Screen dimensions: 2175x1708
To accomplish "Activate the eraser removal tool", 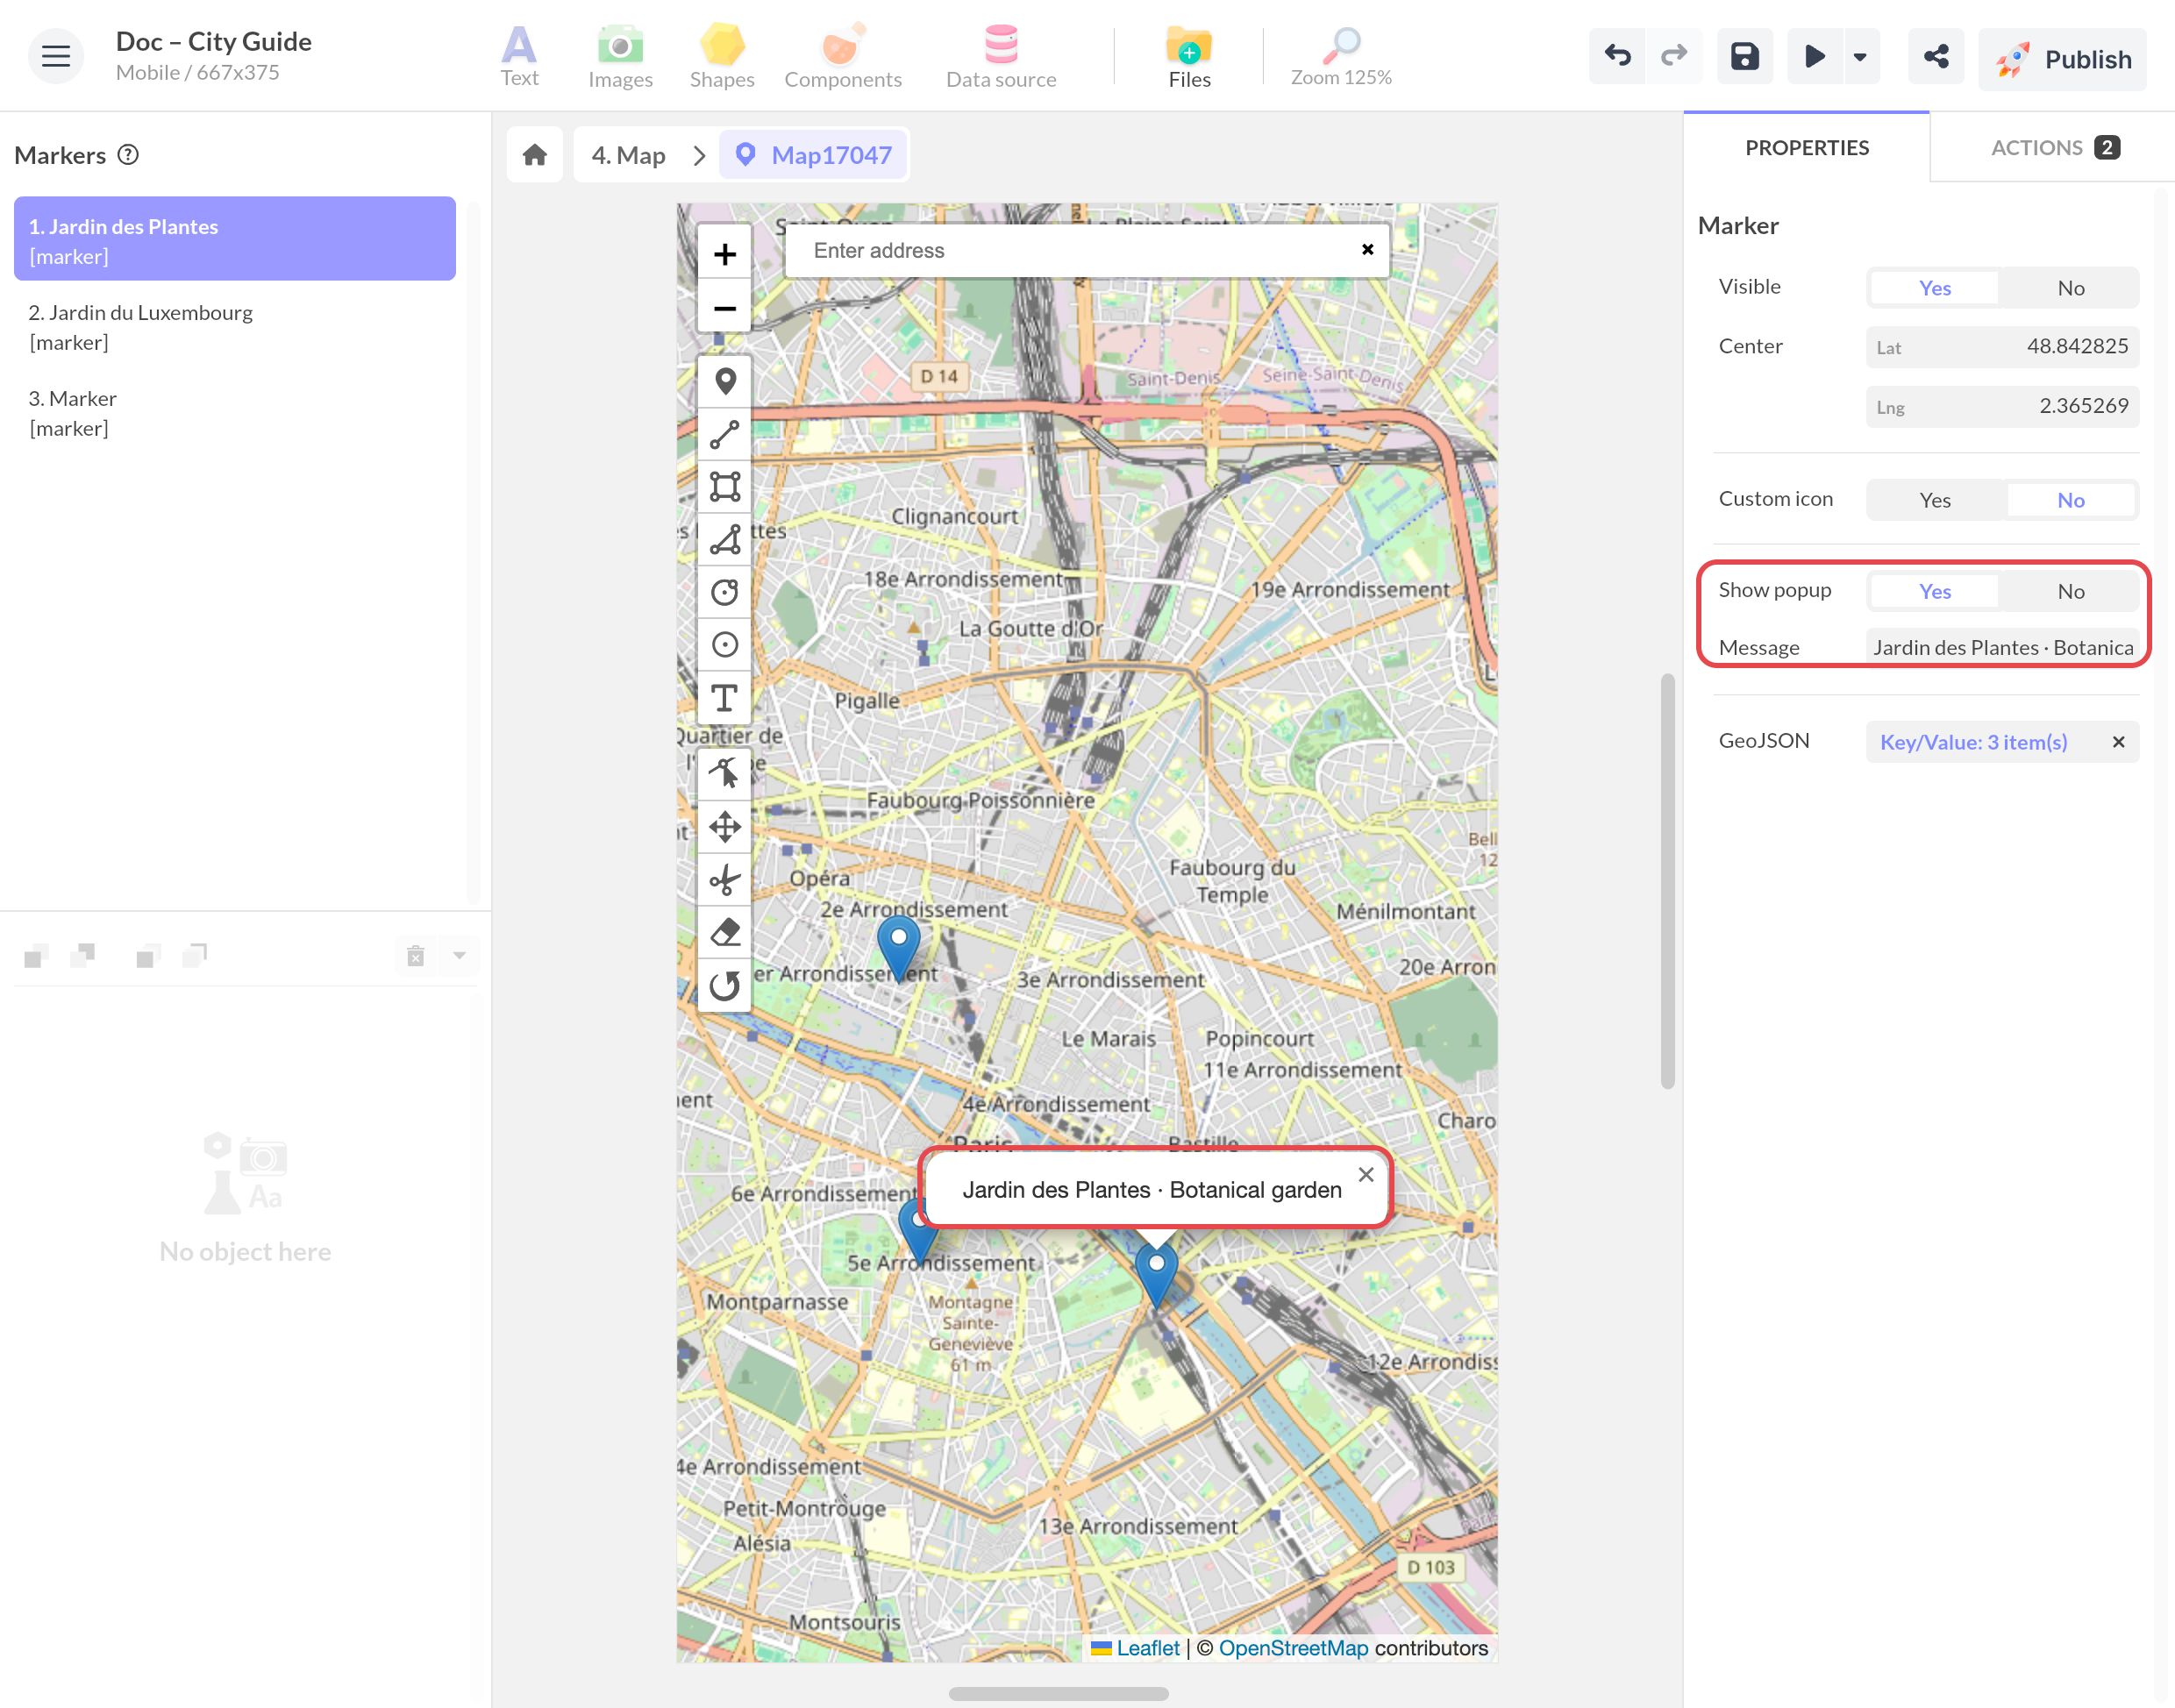I will [x=724, y=932].
